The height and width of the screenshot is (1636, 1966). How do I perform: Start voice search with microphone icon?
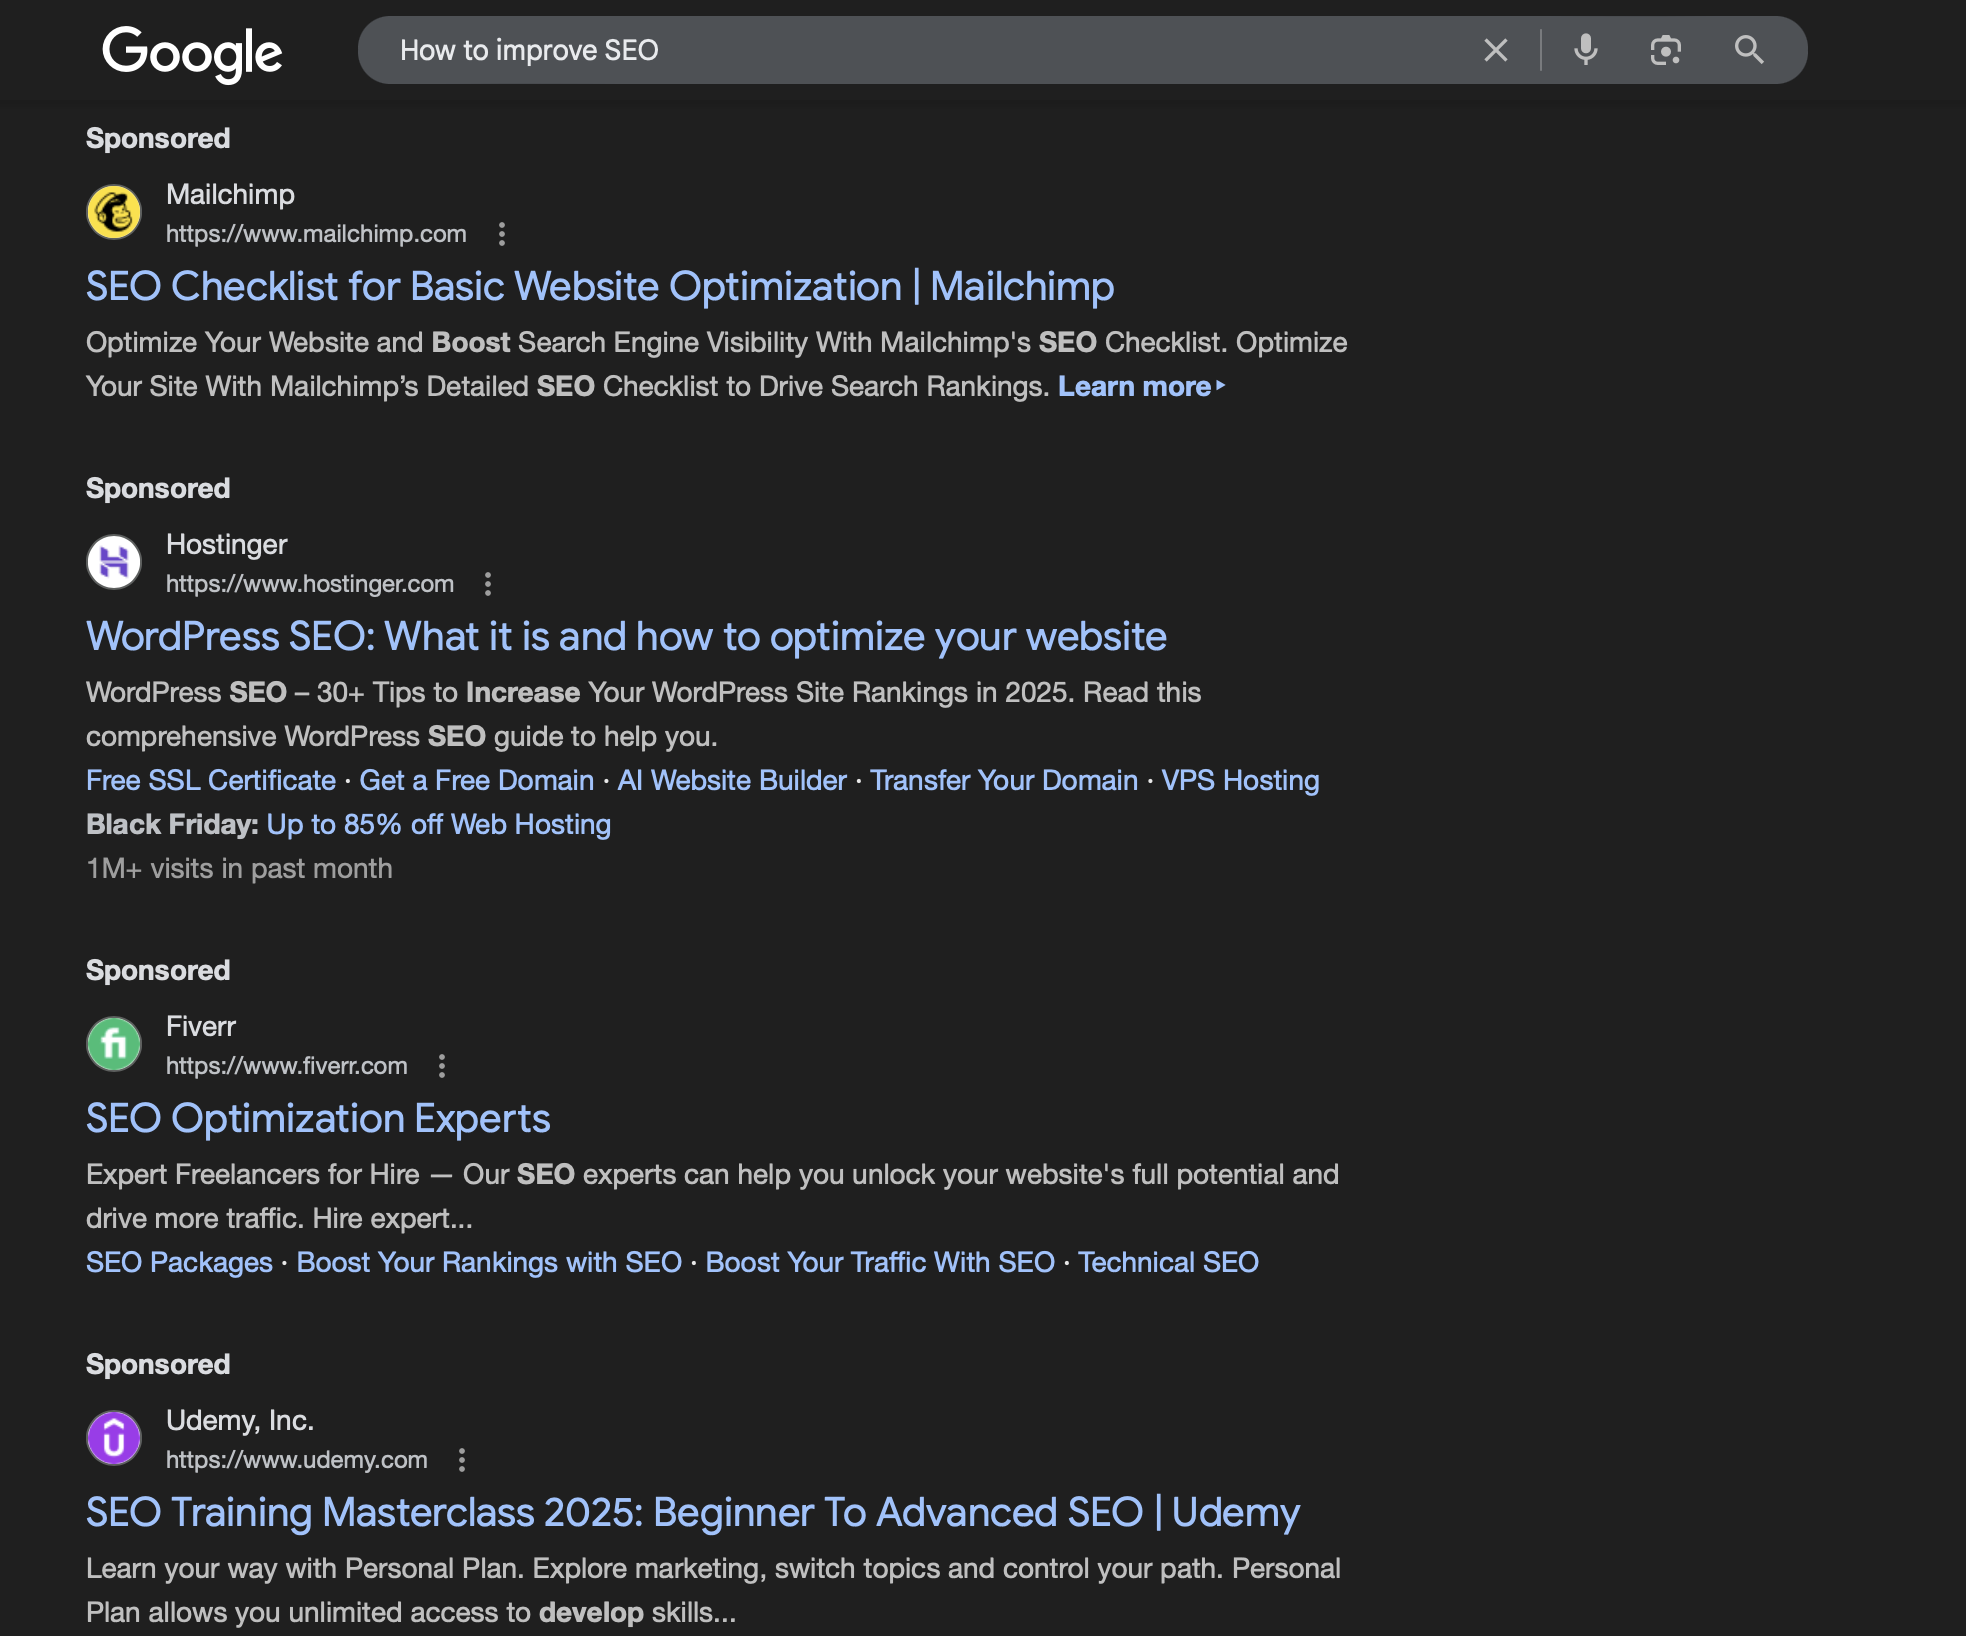coord(1585,50)
